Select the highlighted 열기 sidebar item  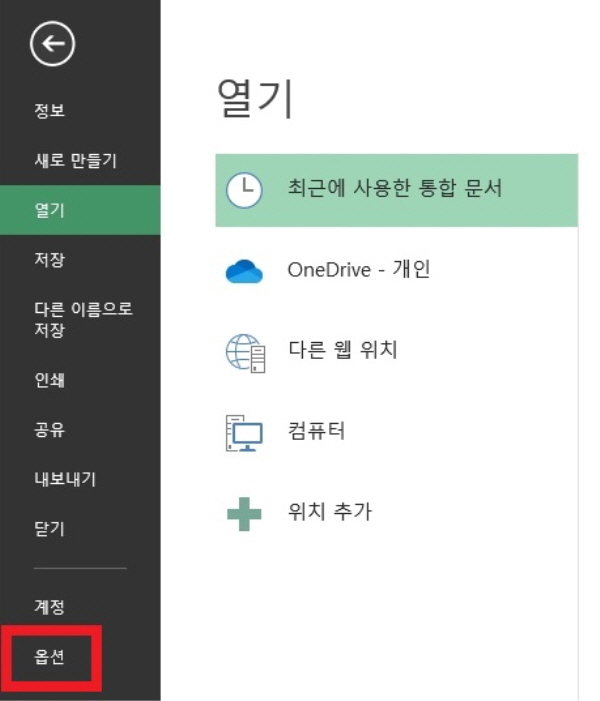pyautogui.click(x=80, y=210)
